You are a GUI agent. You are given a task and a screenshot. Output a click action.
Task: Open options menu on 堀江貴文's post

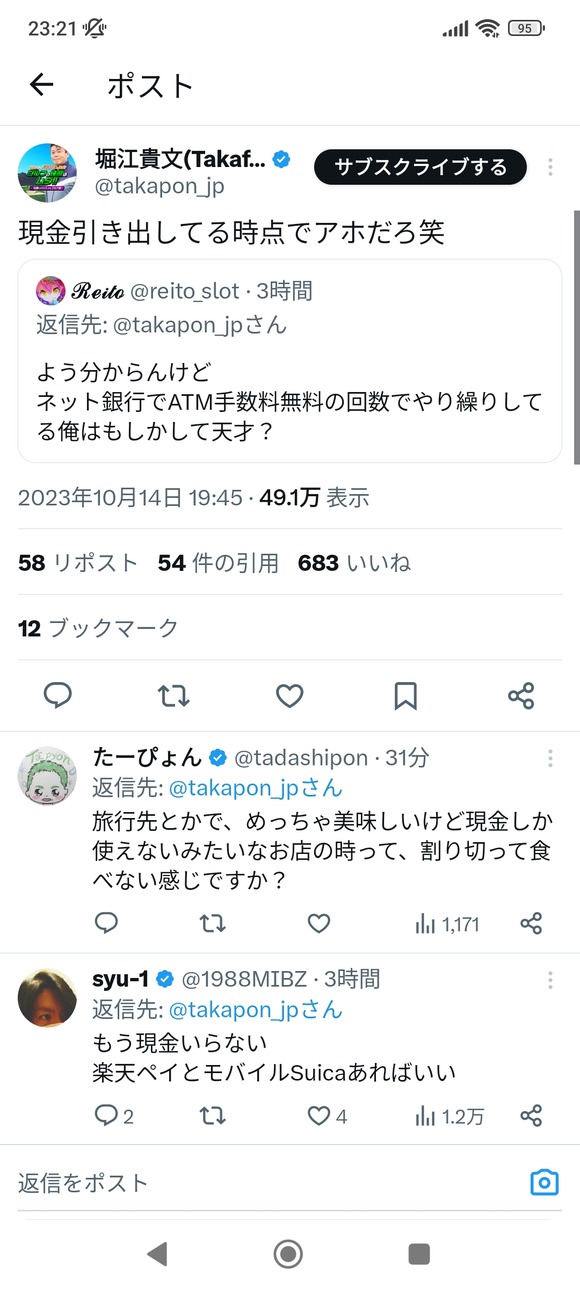[550, 167]
